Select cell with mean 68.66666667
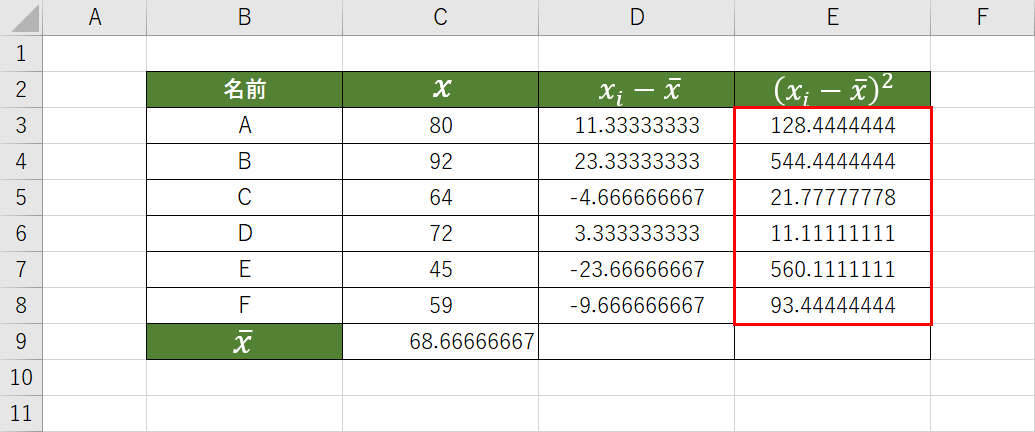Screen dimensions: 1035x432 440,342
